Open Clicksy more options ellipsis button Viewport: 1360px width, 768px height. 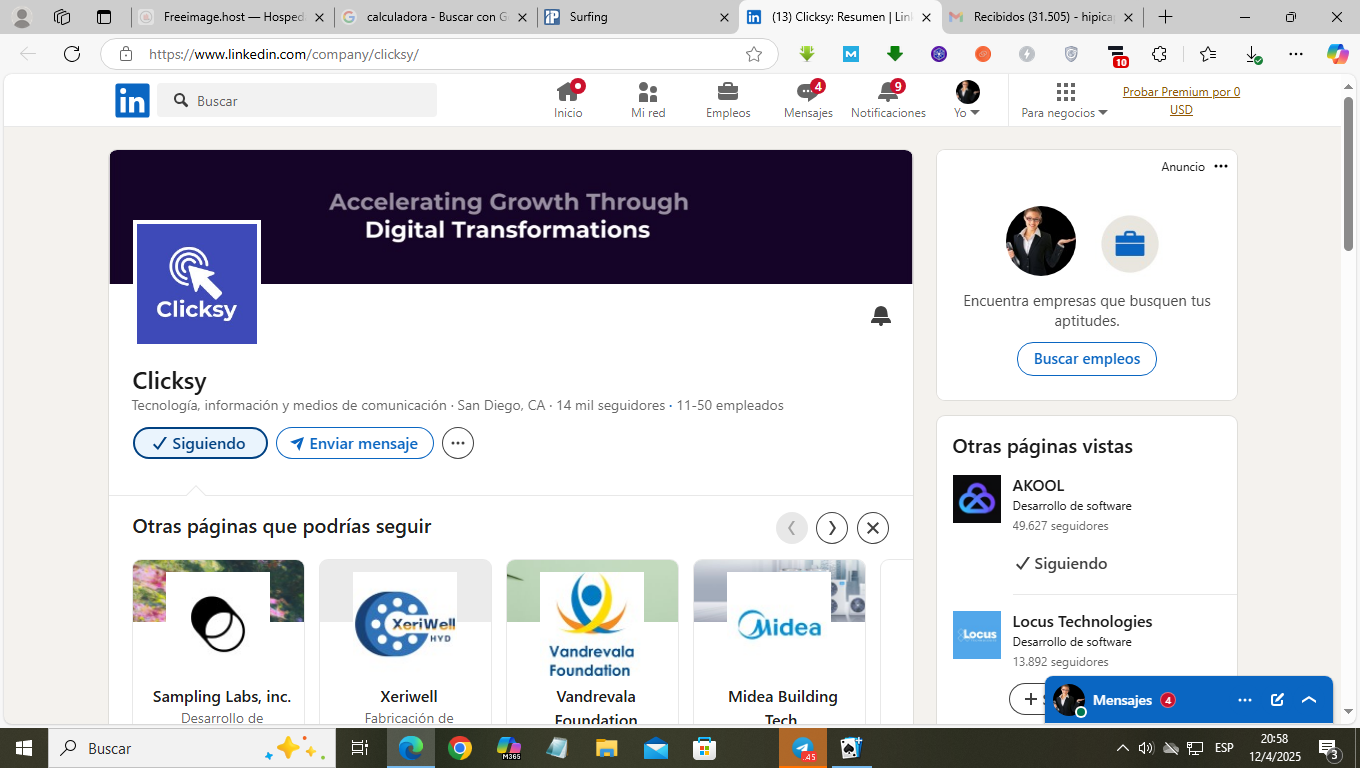pos(458,443)
